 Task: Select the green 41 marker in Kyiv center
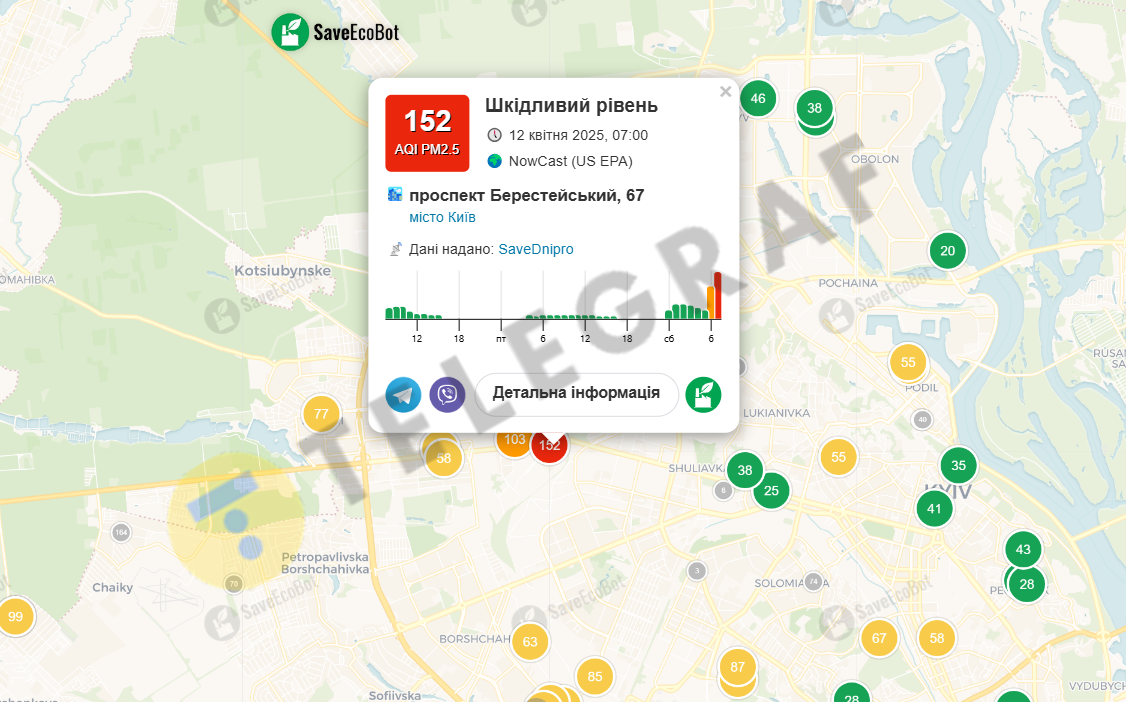tap(934, 509)
